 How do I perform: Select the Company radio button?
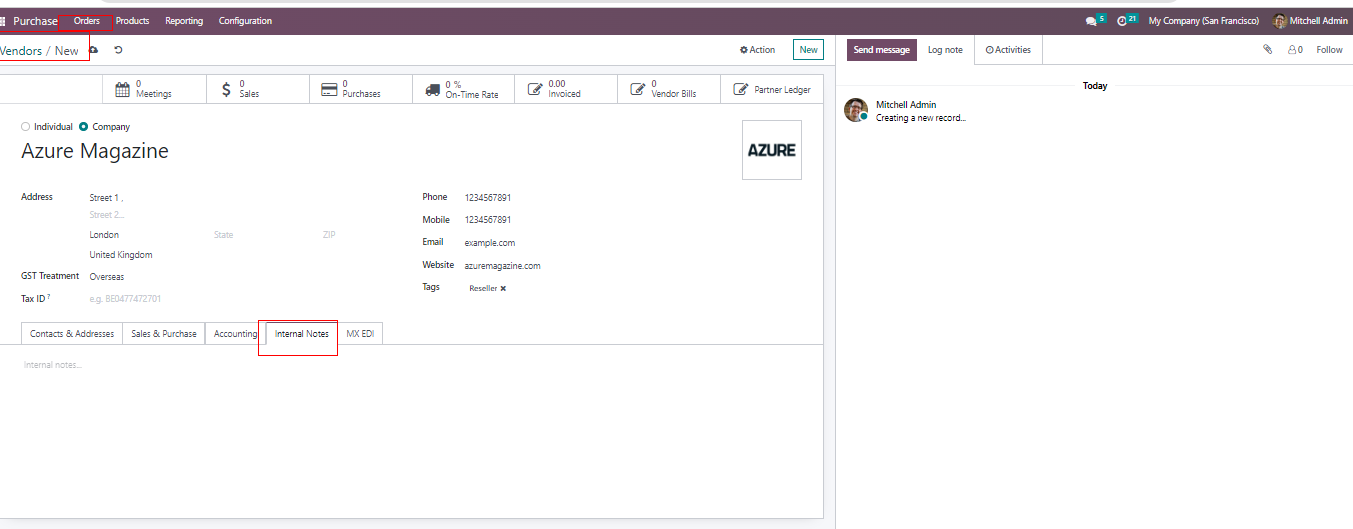point(84,127)
